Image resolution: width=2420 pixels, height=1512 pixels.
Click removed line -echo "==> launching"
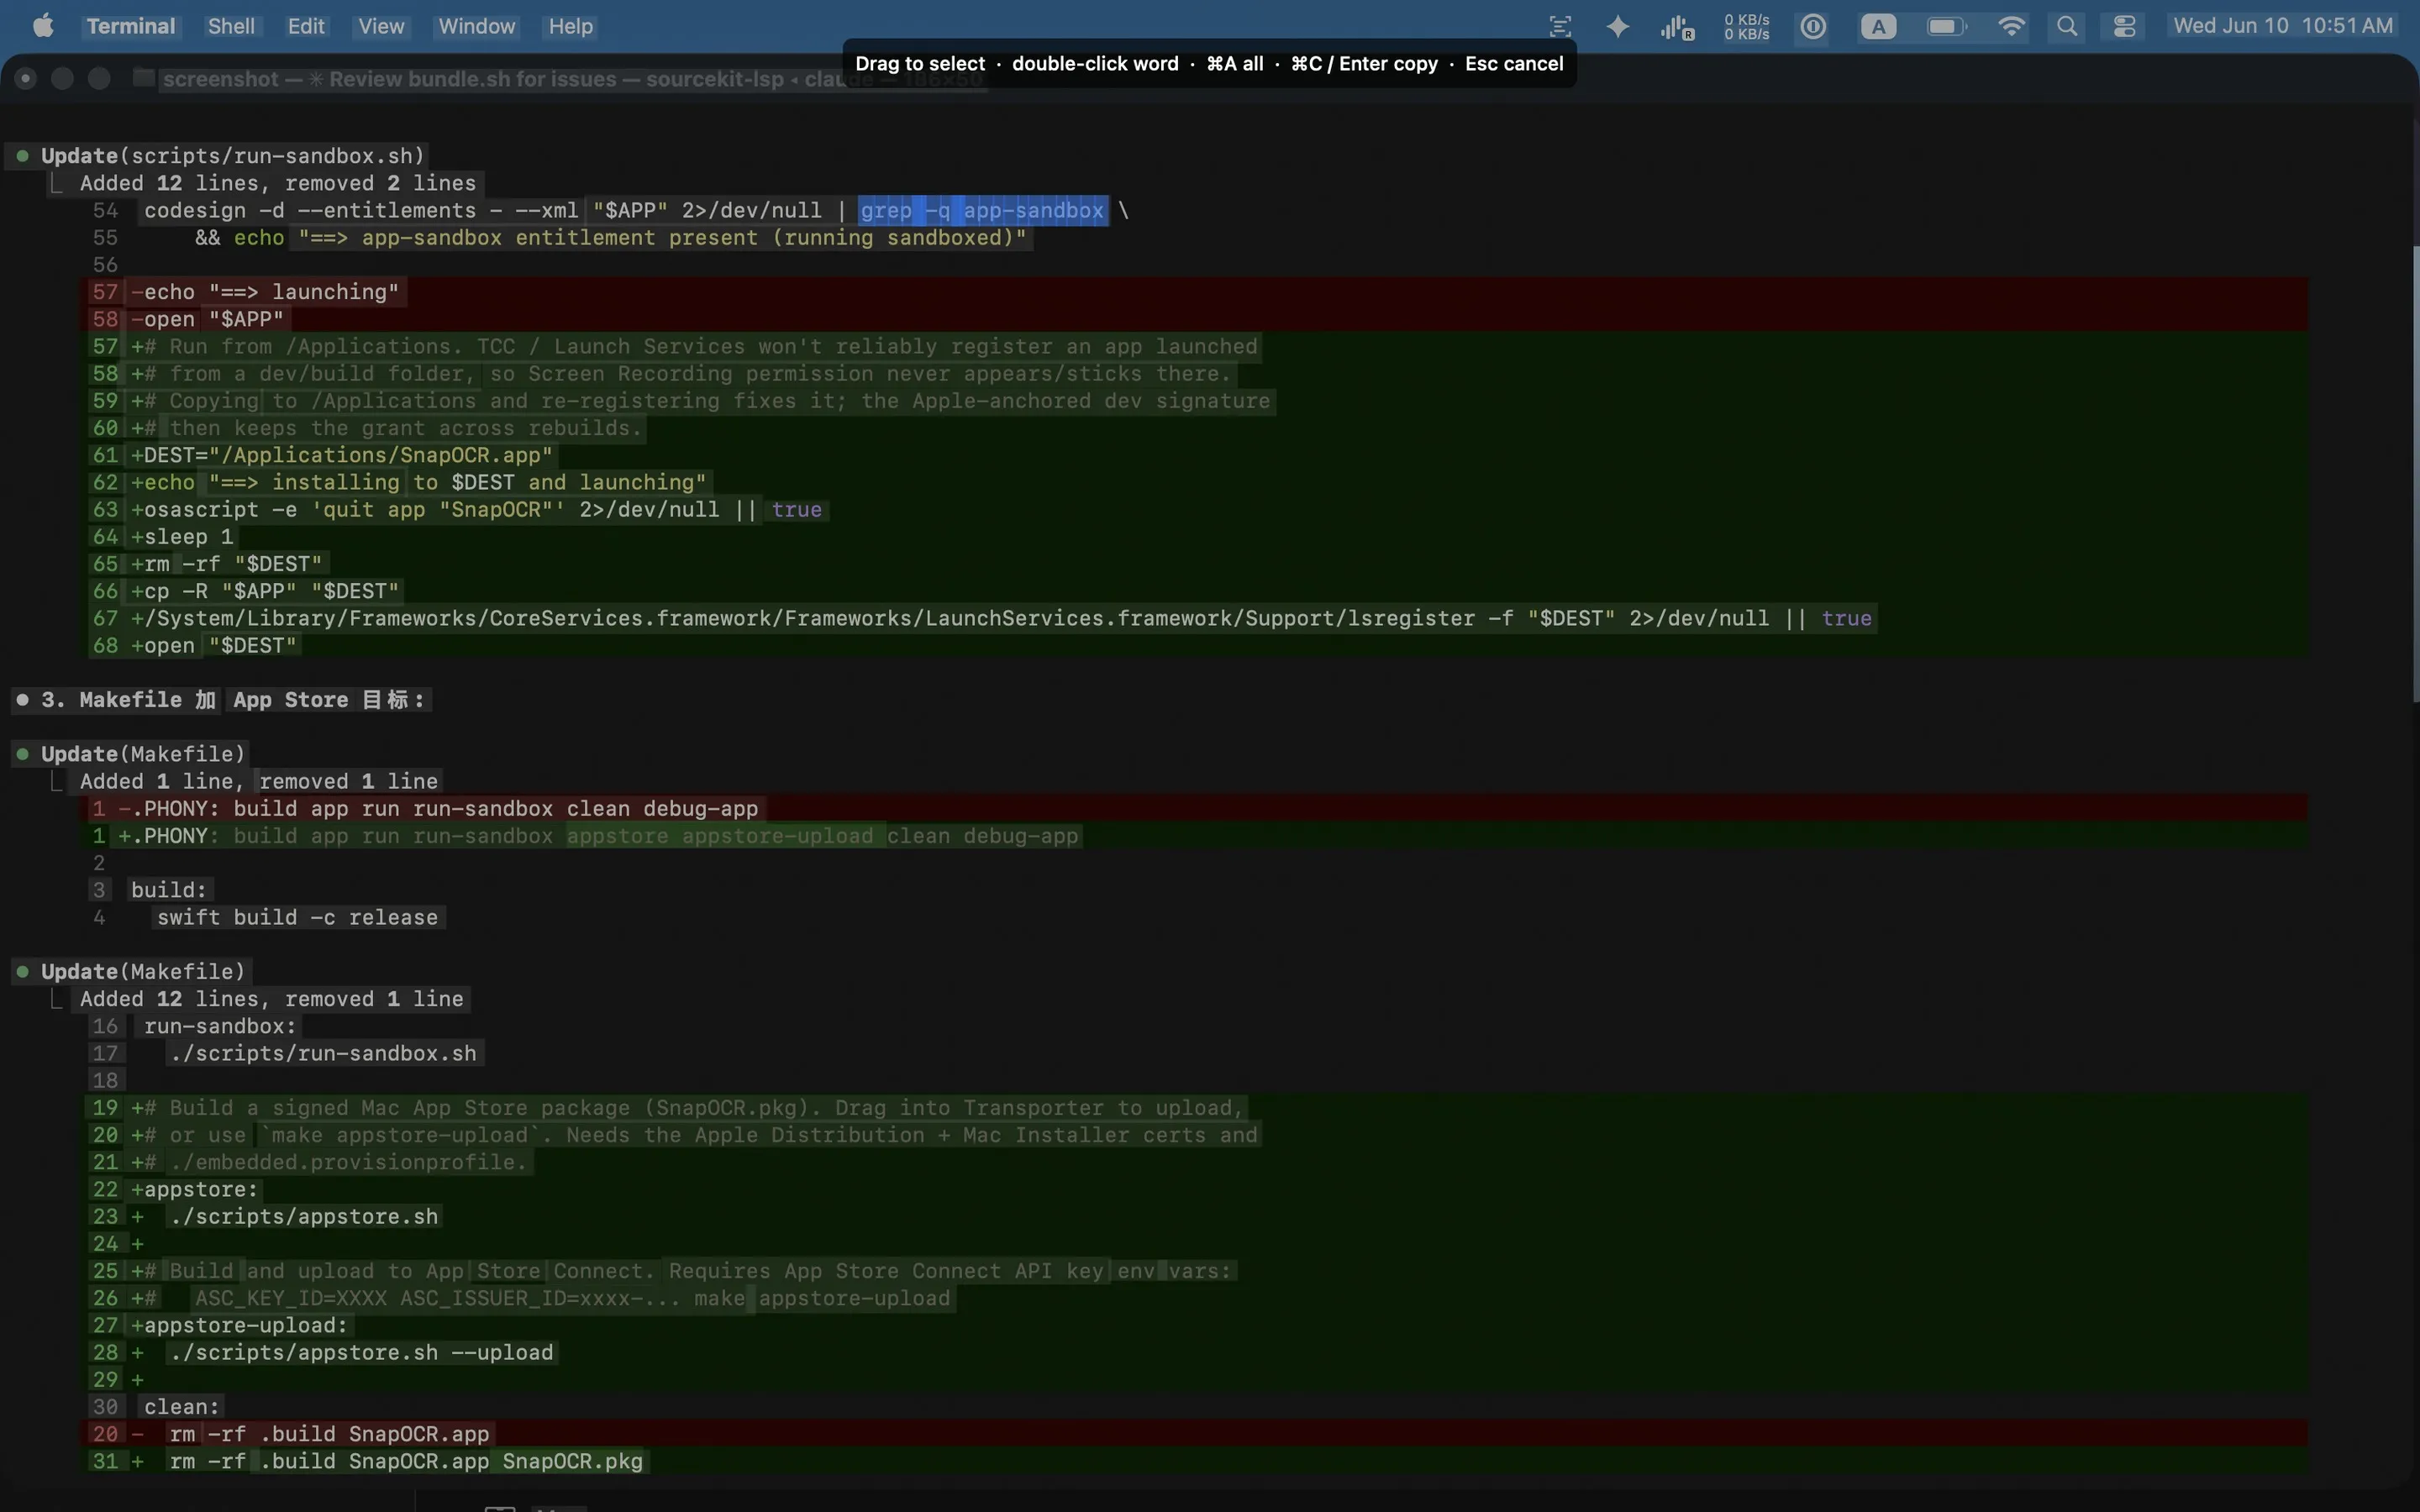pyautogui.click(x=265, y=292)
